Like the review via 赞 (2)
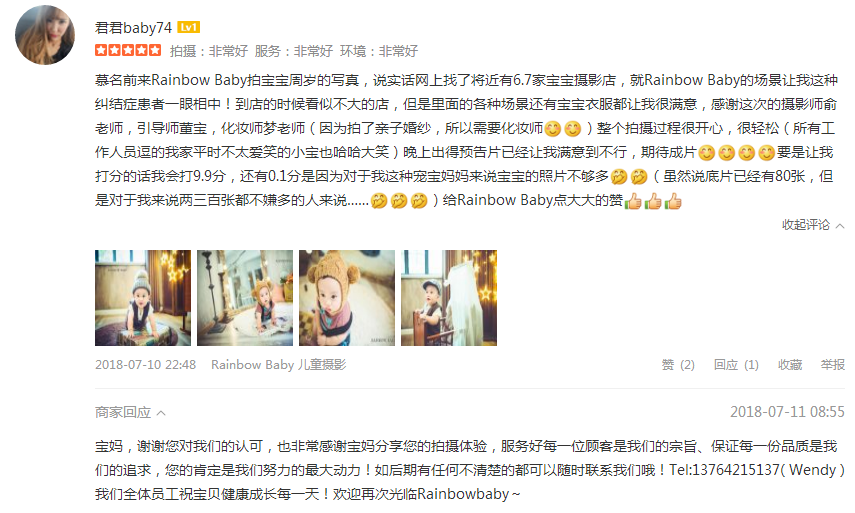 pyautogui.click(x=678, y=365)
